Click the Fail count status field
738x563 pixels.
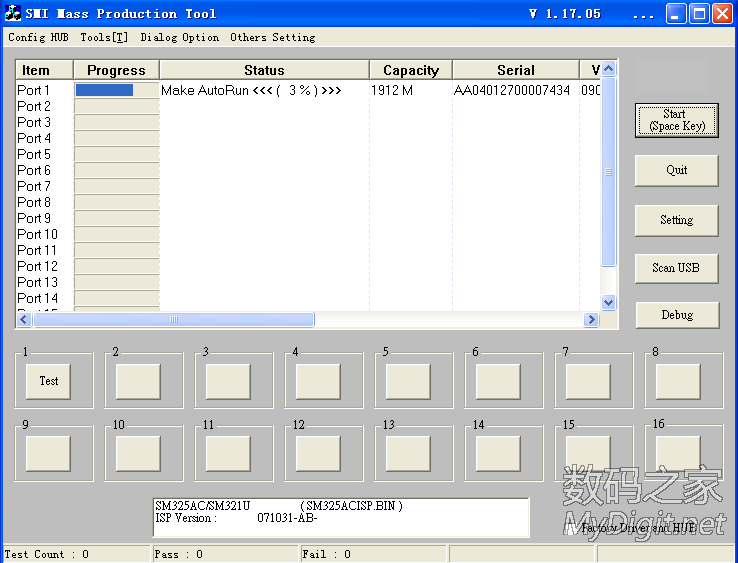click(373, 554)
